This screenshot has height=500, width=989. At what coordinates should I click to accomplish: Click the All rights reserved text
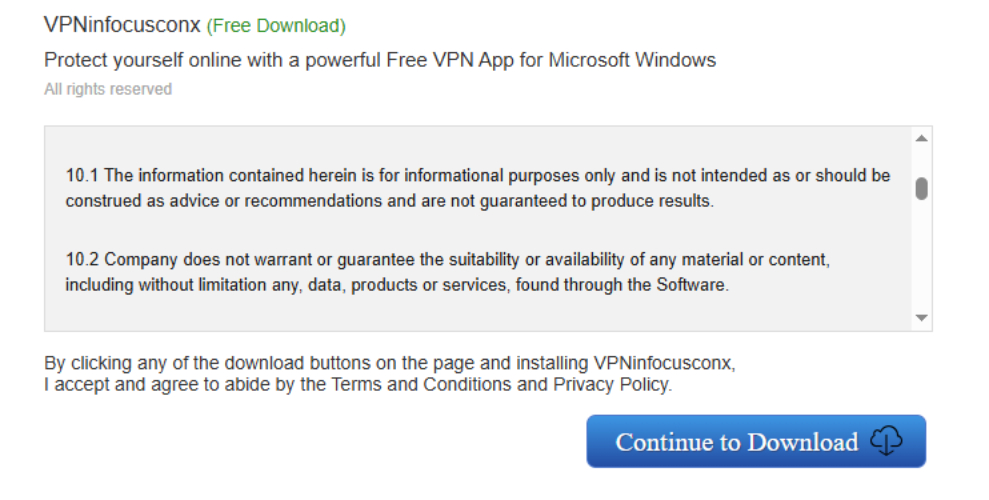[x=108, y=90]
